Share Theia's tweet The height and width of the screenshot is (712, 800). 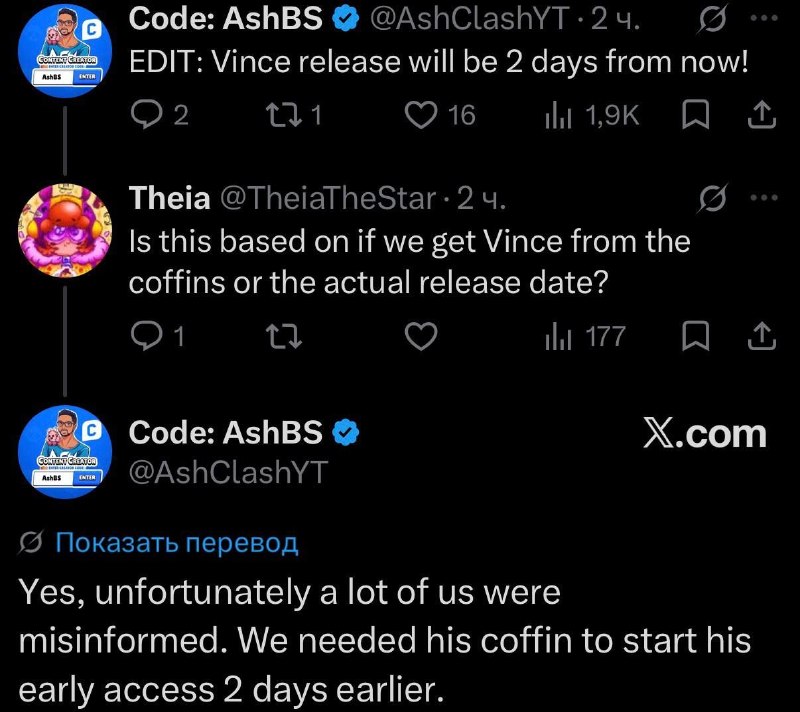click(x=762, y=337)
